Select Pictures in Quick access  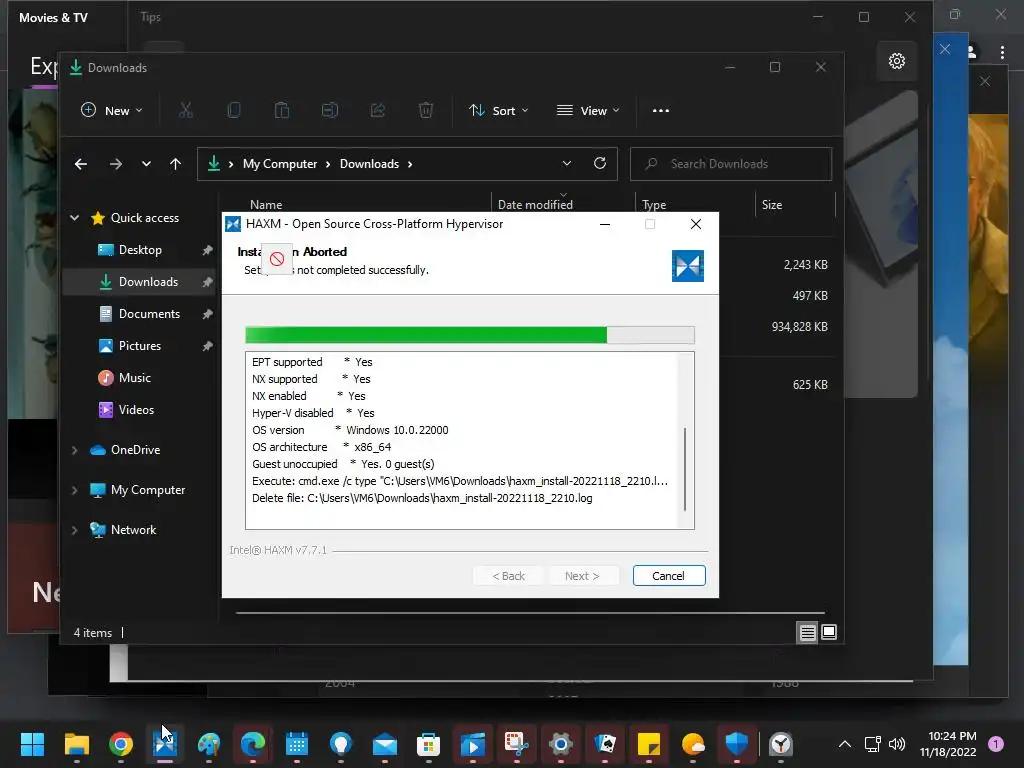click(139, 345)
